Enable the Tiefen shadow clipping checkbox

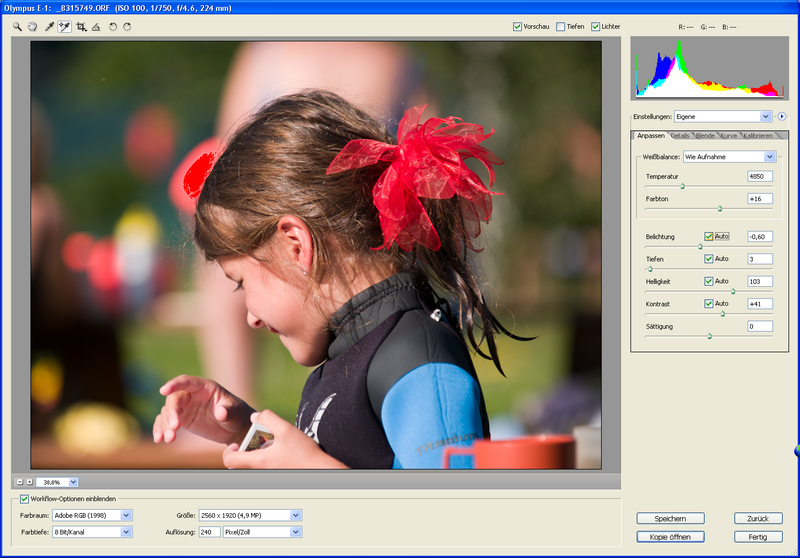(560, 27)
